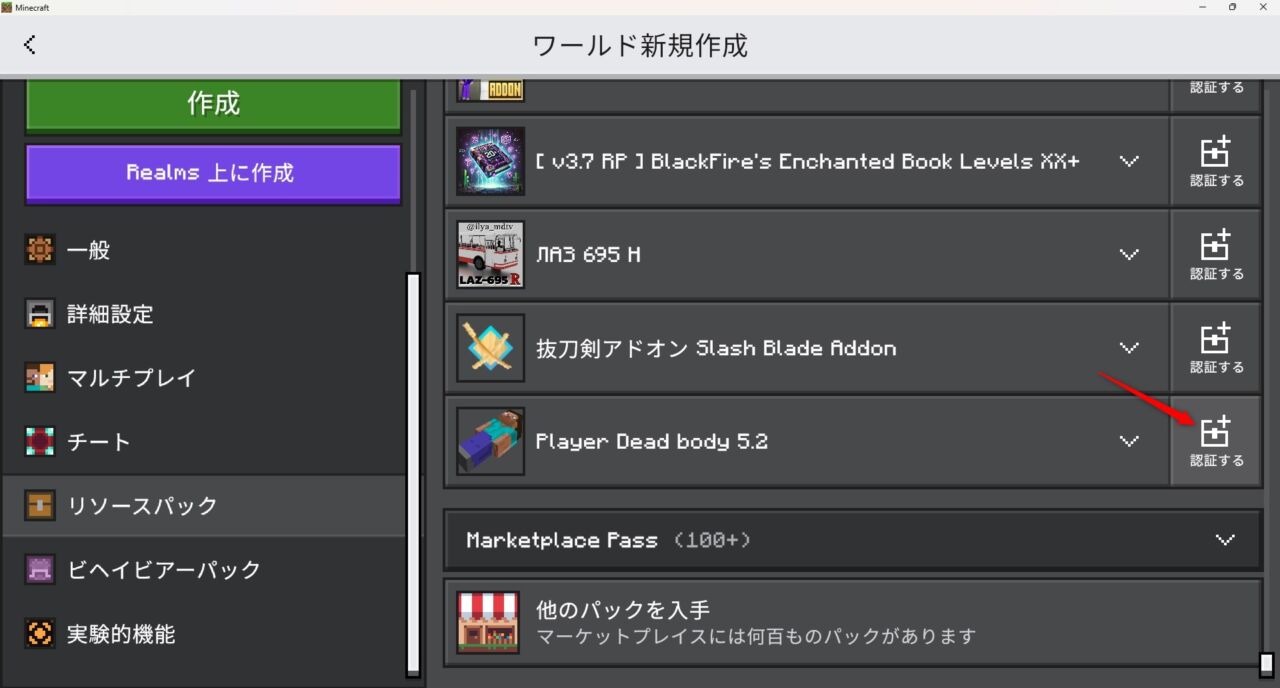
Task: Click the チート cheats icon
Action: pyautogui.click(x=40, y=442)
